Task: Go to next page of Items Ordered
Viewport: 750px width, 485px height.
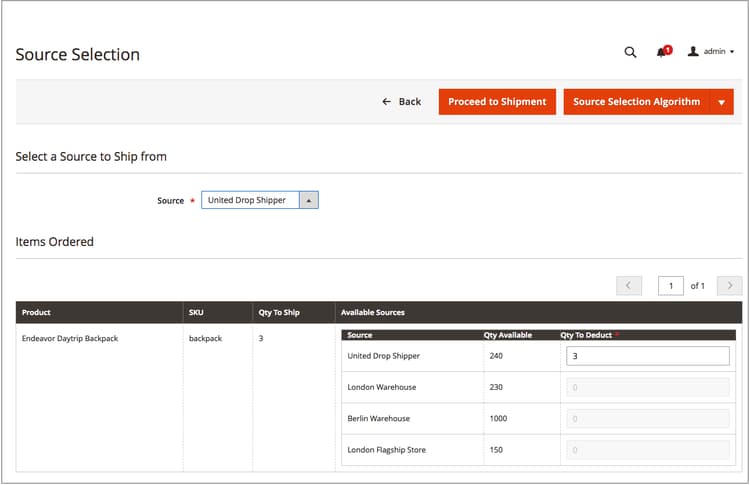Action: pyautogui.click(x=729, y=286)
